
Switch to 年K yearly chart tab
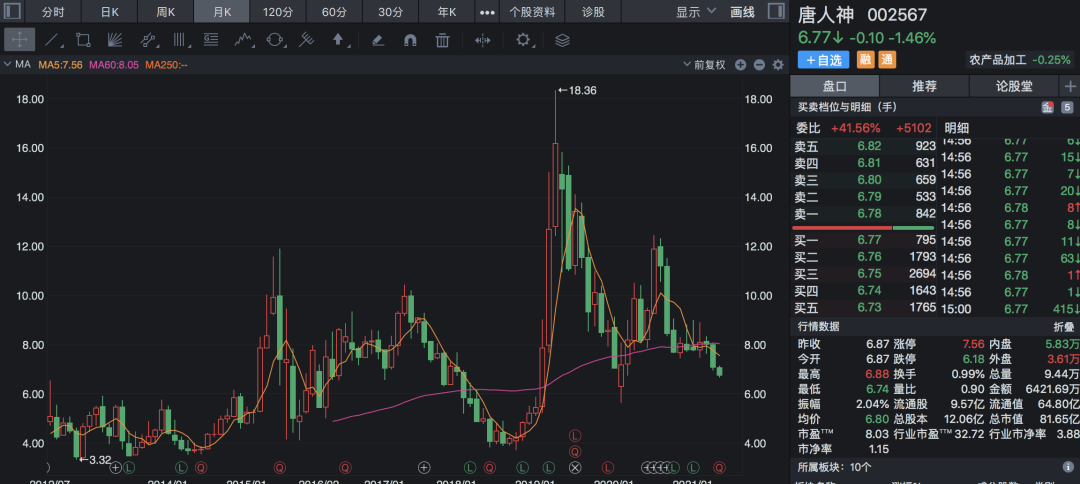tap(447, 12)
